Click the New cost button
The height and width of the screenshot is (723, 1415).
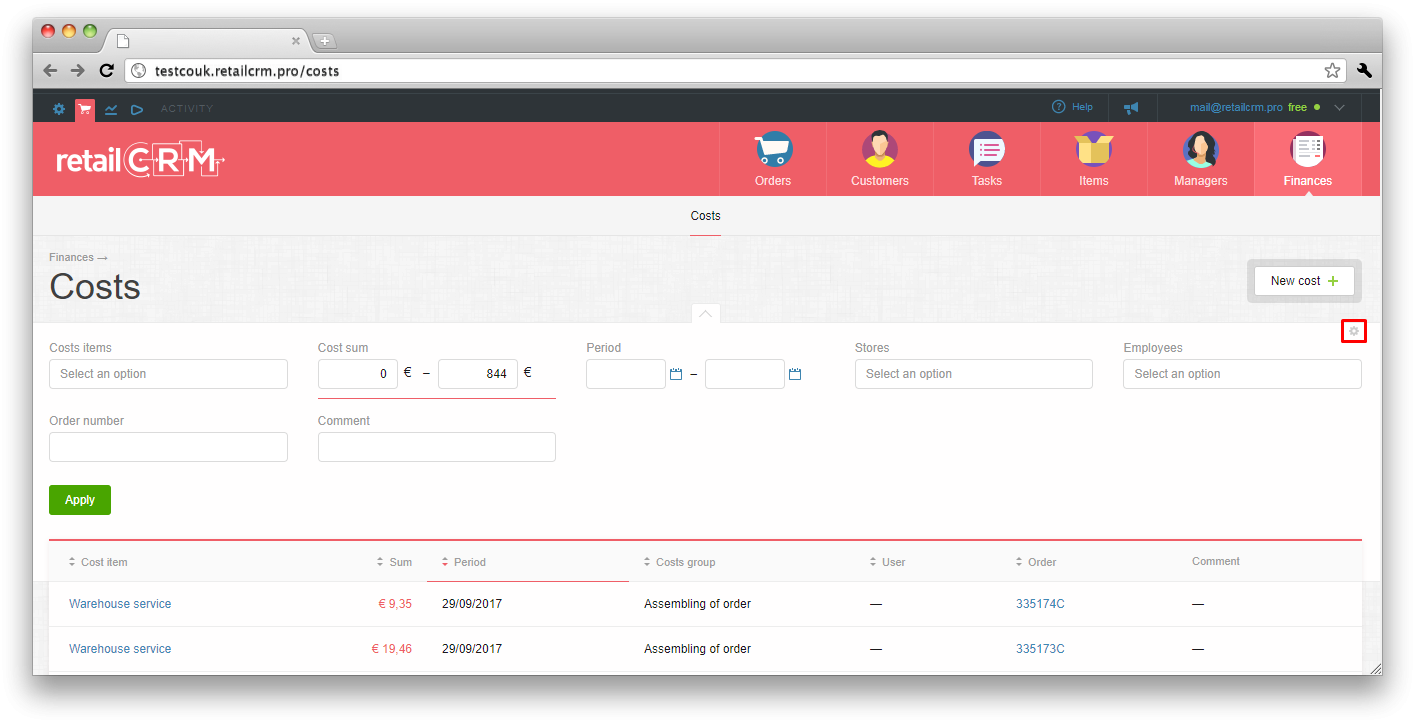tap(1304, 281)
